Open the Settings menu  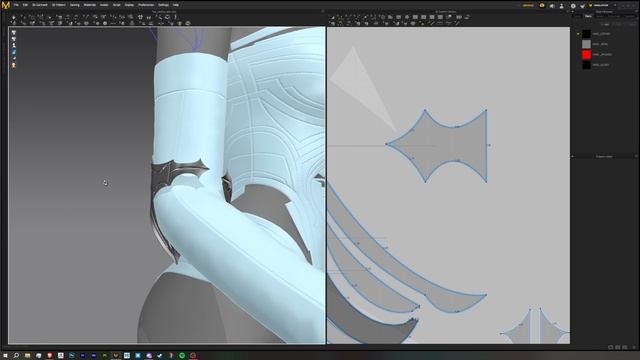point(163,5)
